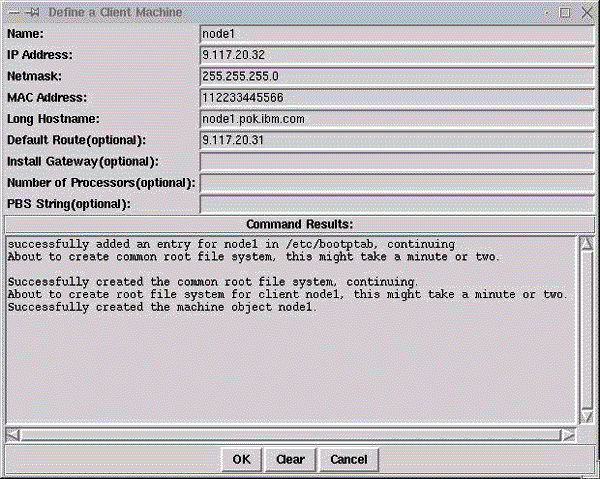
Task: Close the Define a Client Machine window
Action: 586,12
